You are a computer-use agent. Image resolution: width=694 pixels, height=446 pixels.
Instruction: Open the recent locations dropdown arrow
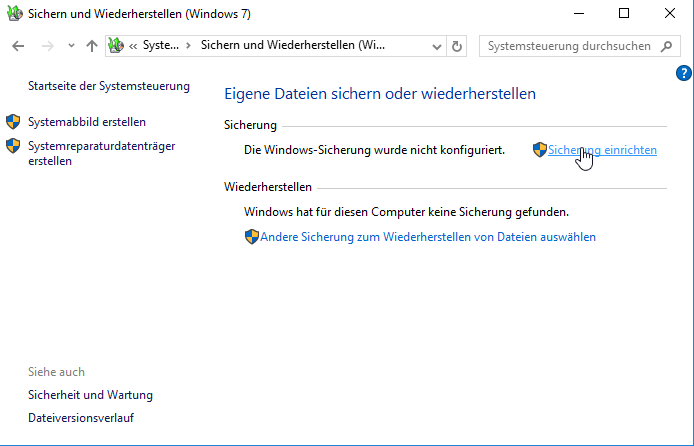(x=71, y=46)
